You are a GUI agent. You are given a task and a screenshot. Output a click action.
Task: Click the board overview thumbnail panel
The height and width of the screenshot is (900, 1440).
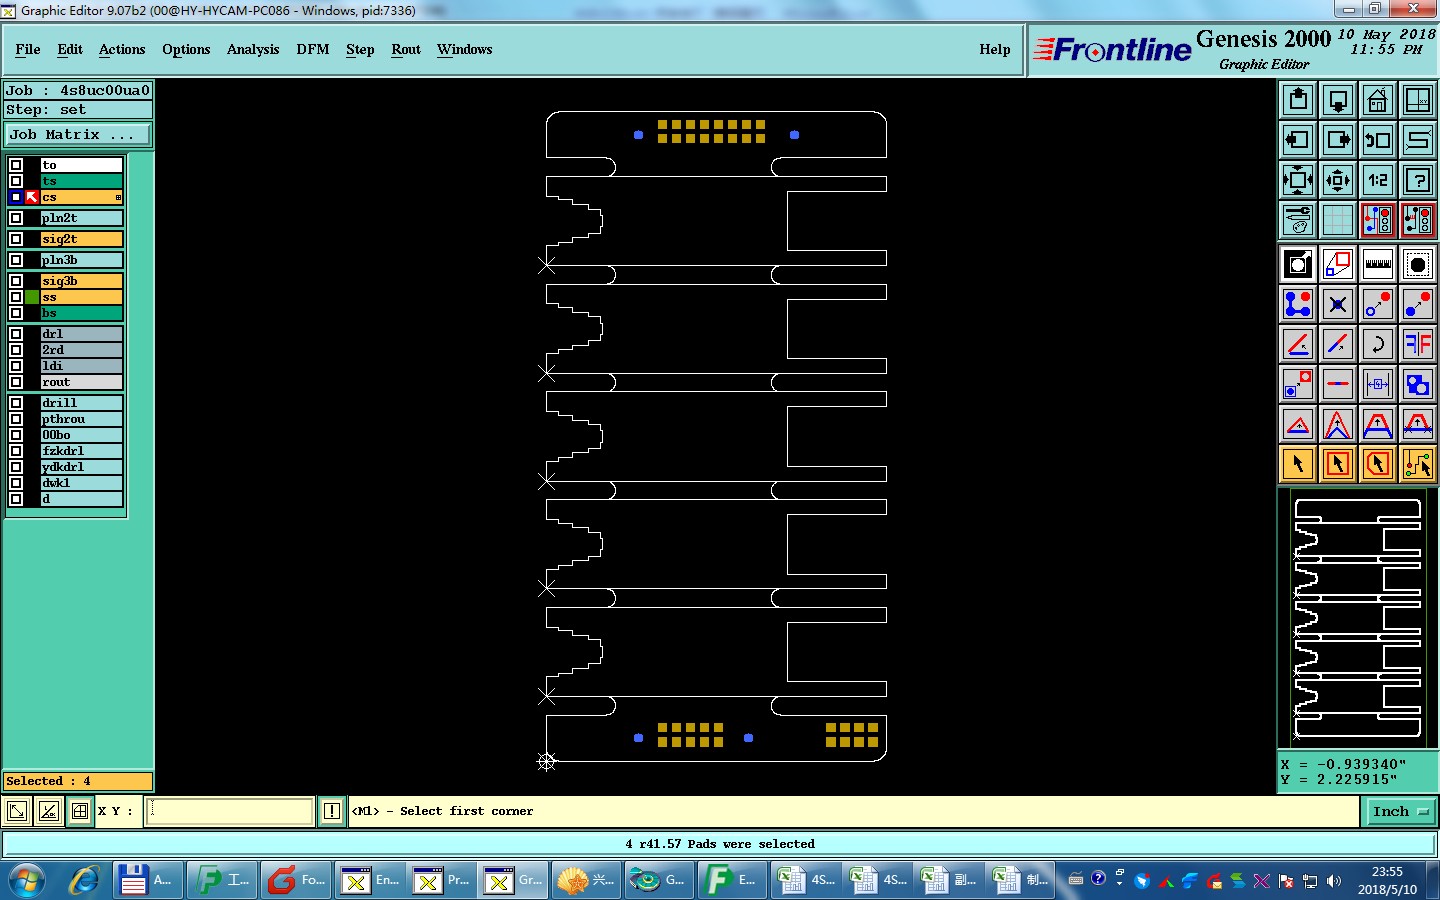tap(1358, 618)
